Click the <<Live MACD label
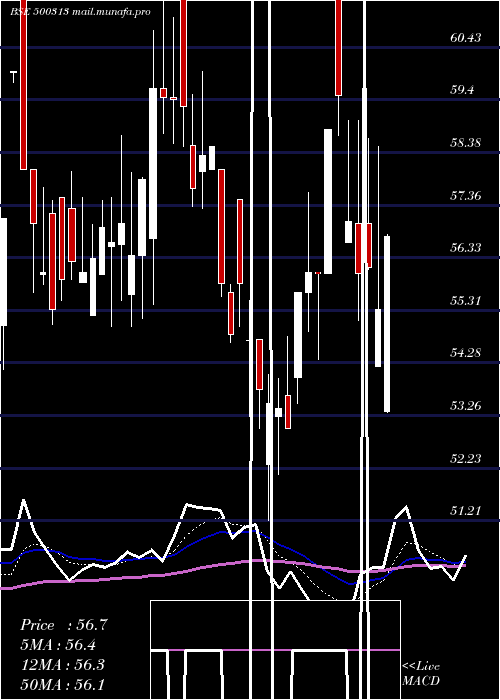The height and width of the screenshot is (700, 500). (421, 674)
